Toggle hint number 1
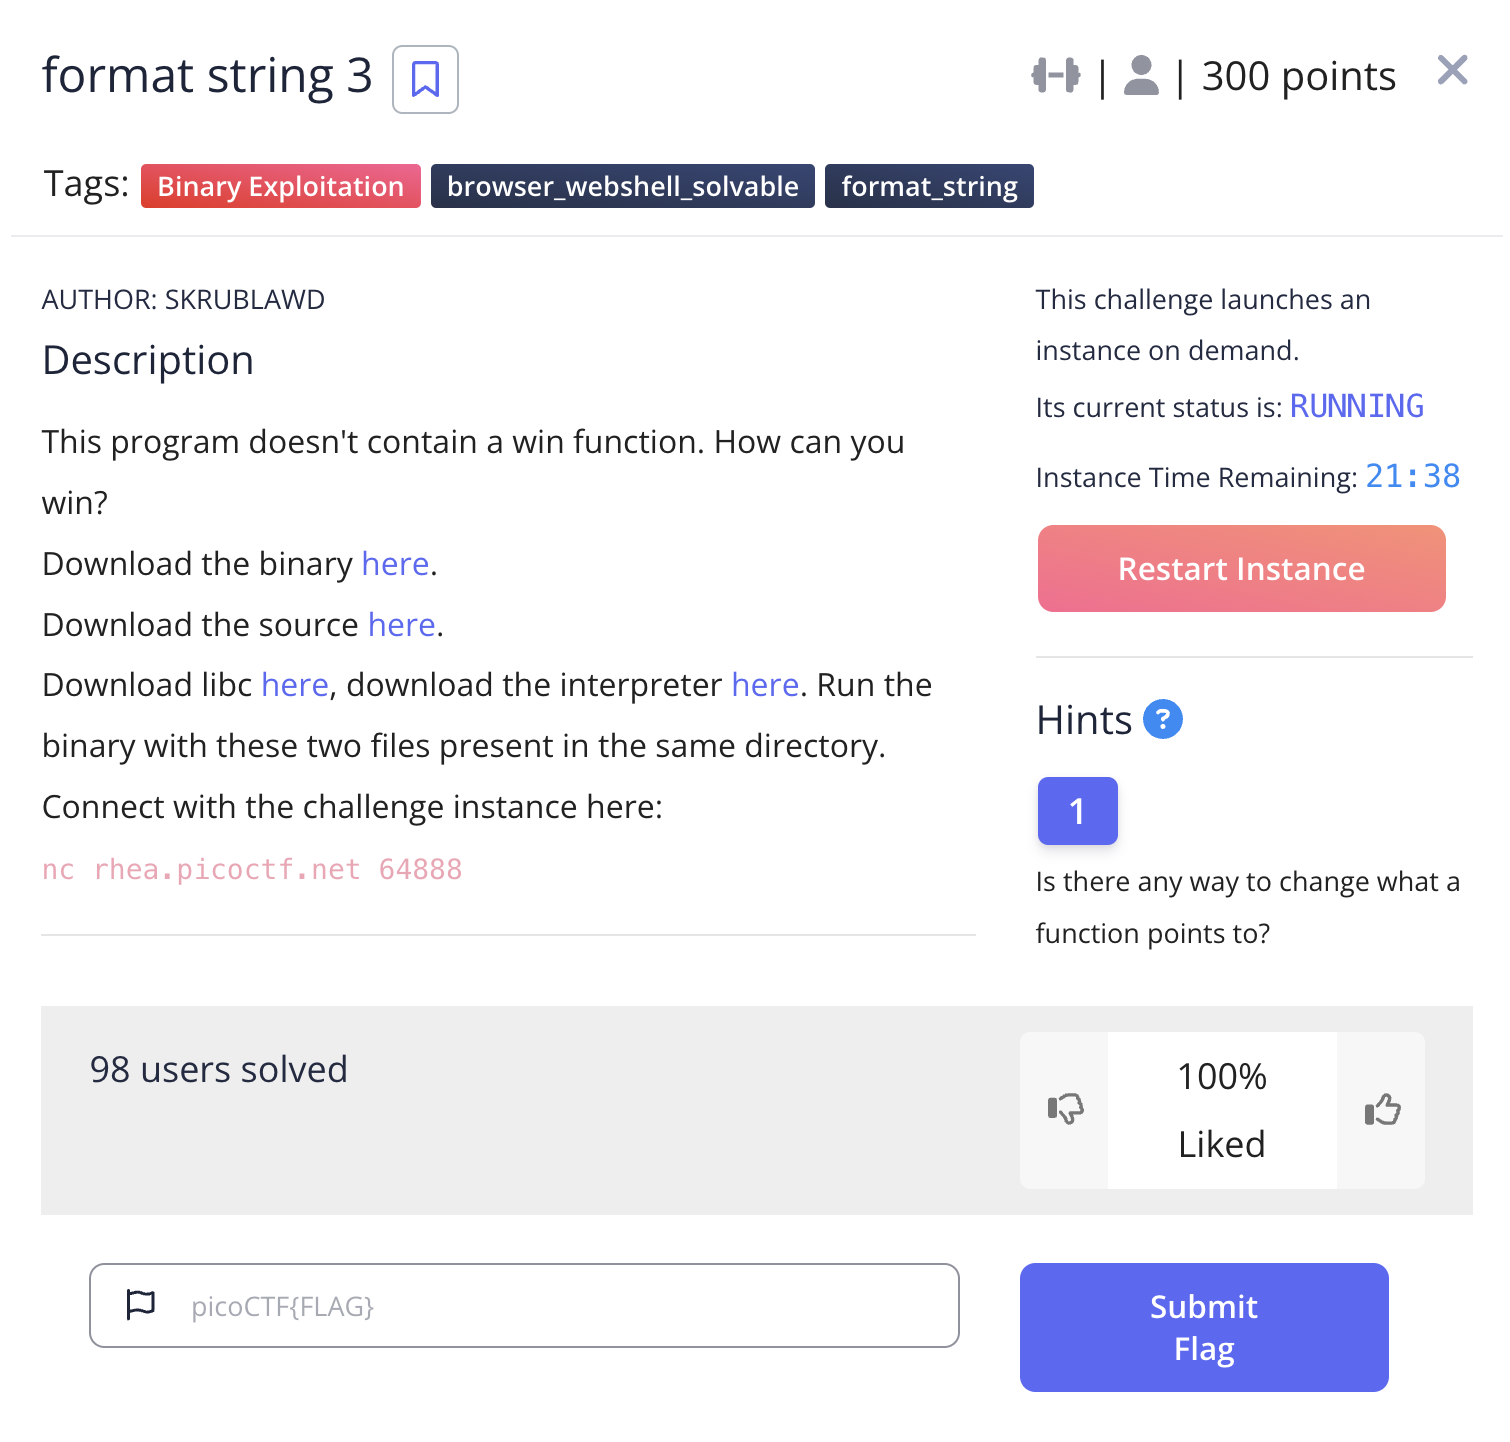The width and height of the screenshot is (1510, 1442). click(x=1077, y=811)
